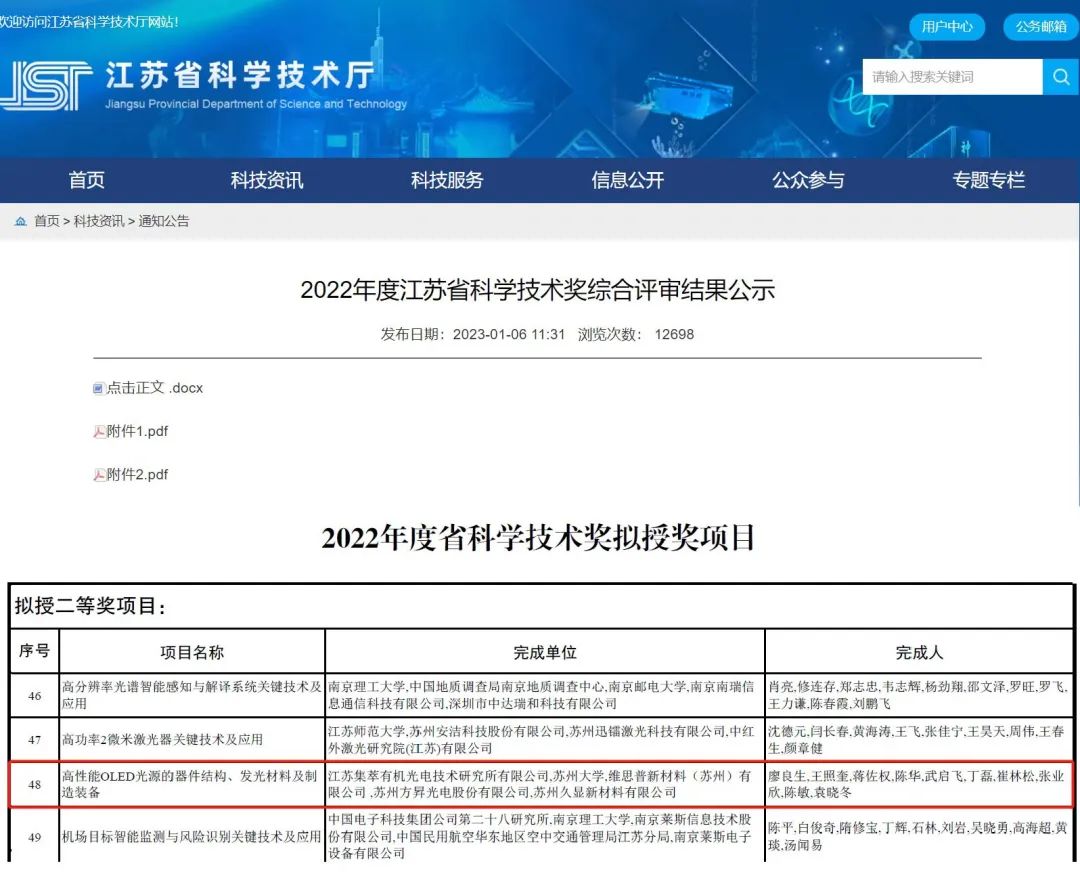The width and height of the screenshot is (1080, 872).
Task: Click project name 高性能OLED光源的器件结构、发光材料及制造装备
Action: click(189, 784)
